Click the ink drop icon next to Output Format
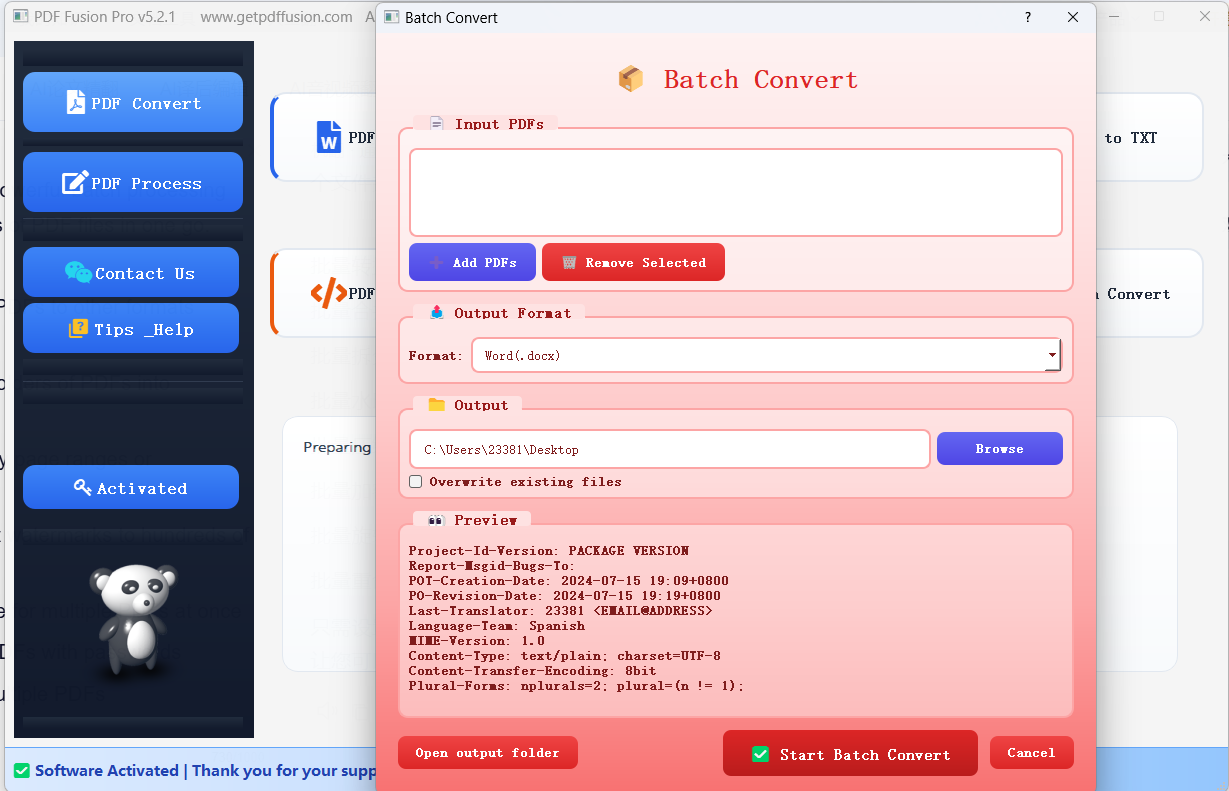Viewport: 1229px width, 791px height. [x=435, y=312]
